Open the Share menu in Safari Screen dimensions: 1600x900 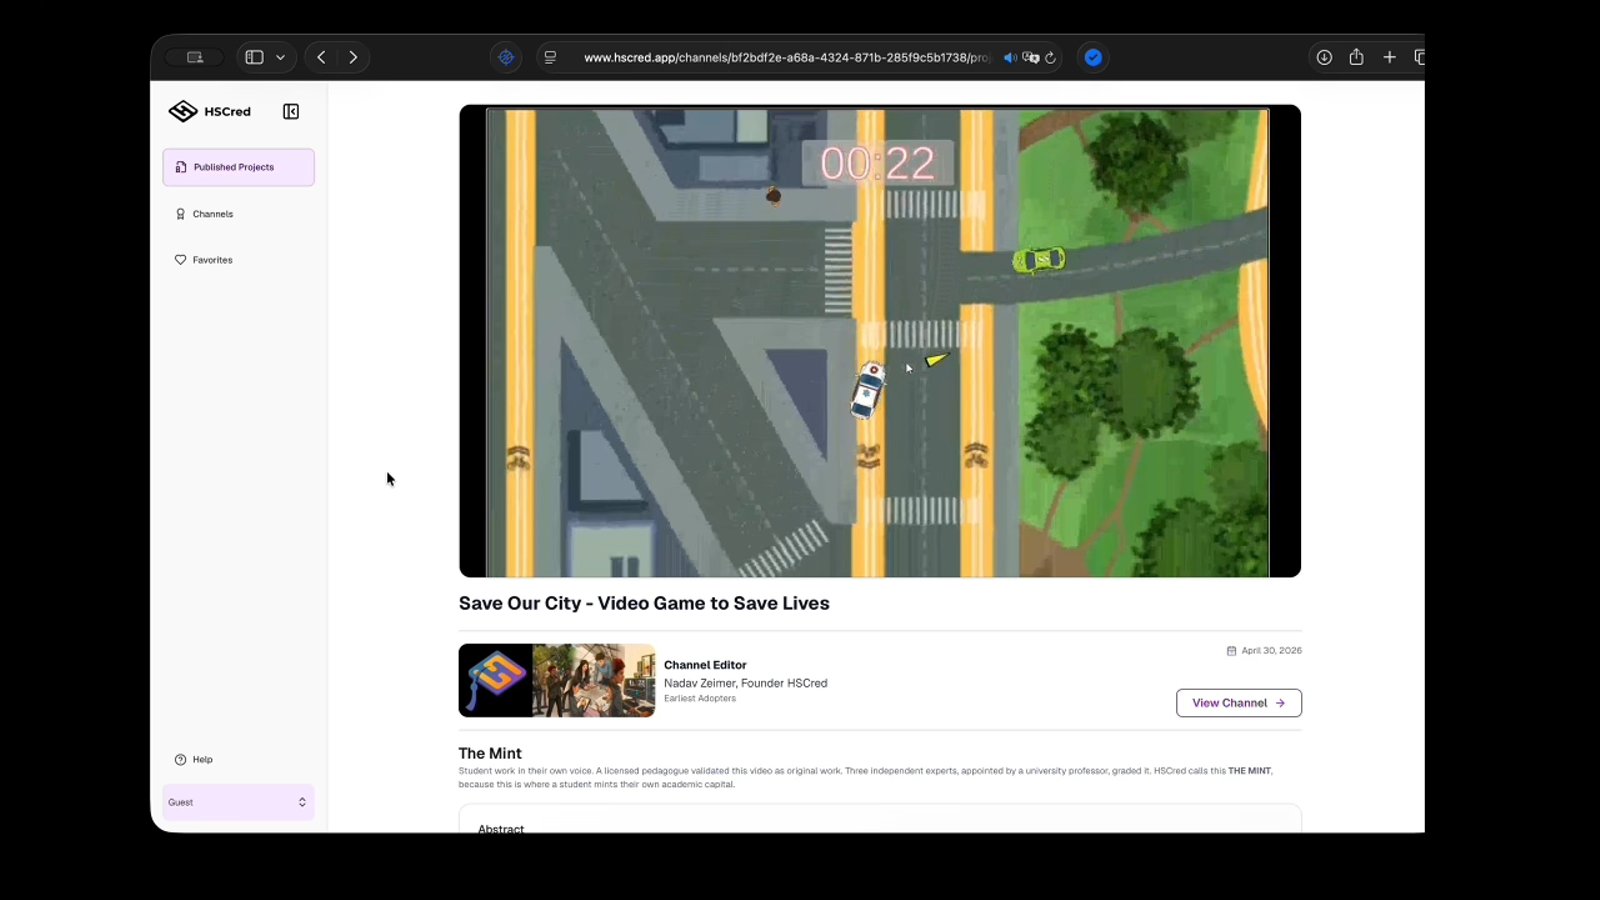click(x=1356, y=57)
